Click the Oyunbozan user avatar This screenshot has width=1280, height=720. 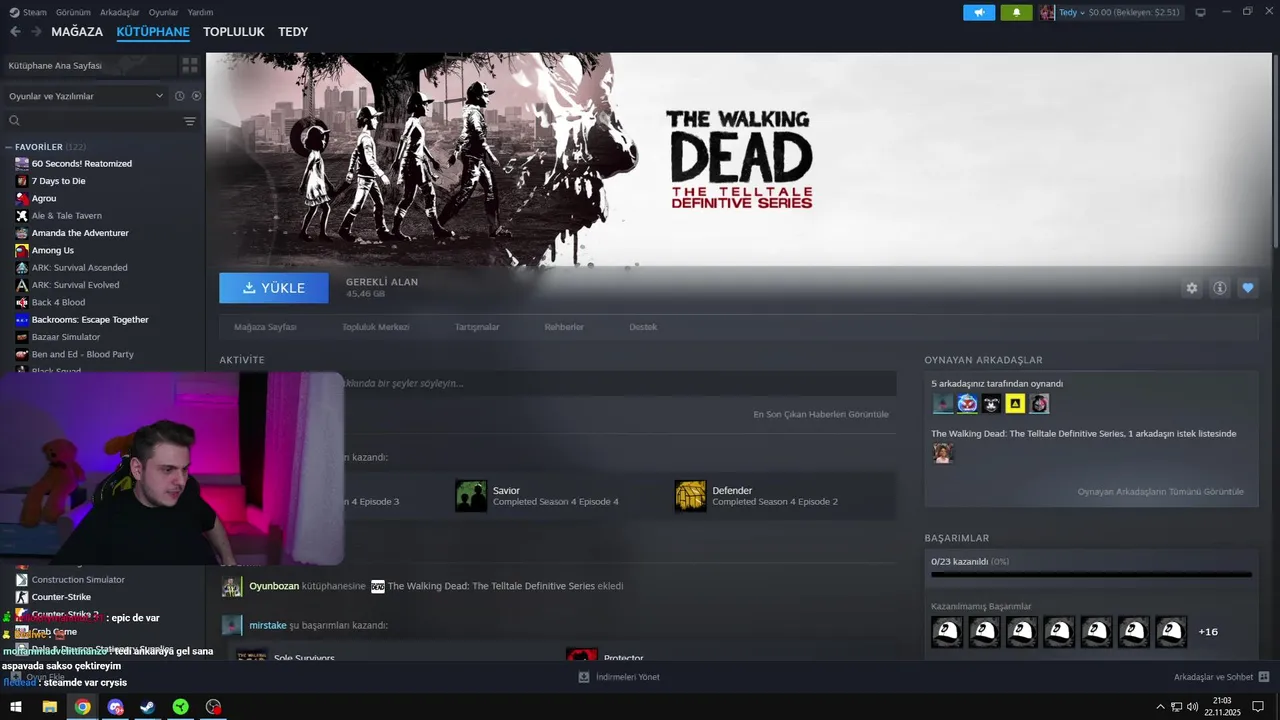tap(232, 587)
